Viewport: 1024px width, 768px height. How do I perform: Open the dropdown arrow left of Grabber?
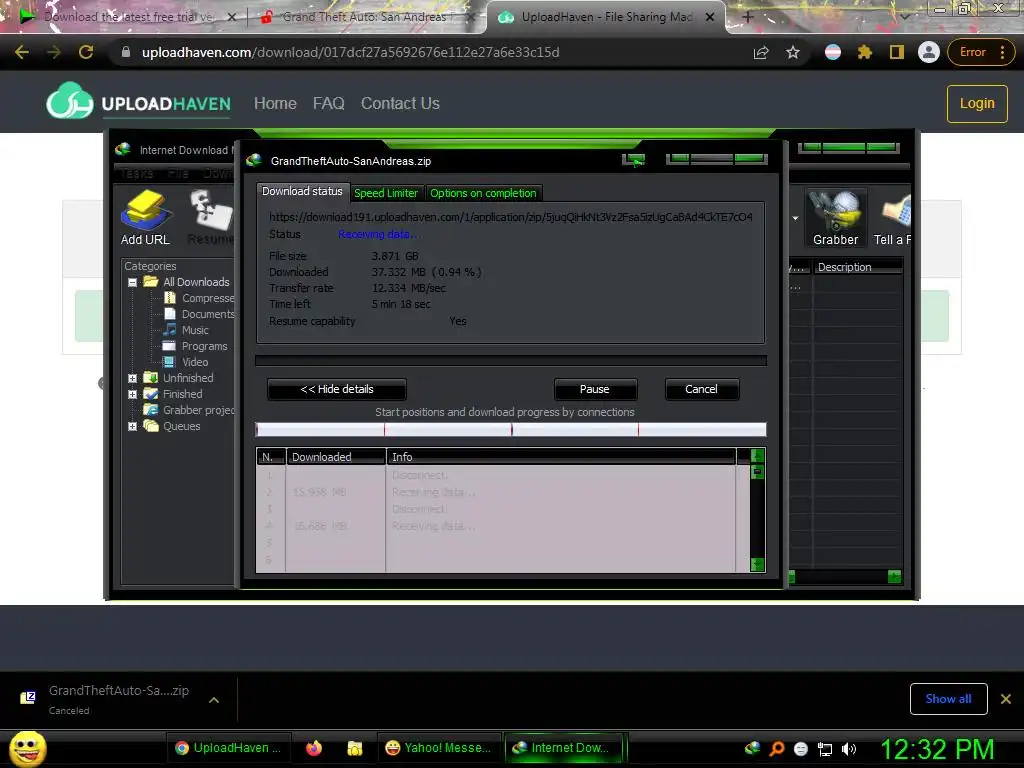(795, 218)
